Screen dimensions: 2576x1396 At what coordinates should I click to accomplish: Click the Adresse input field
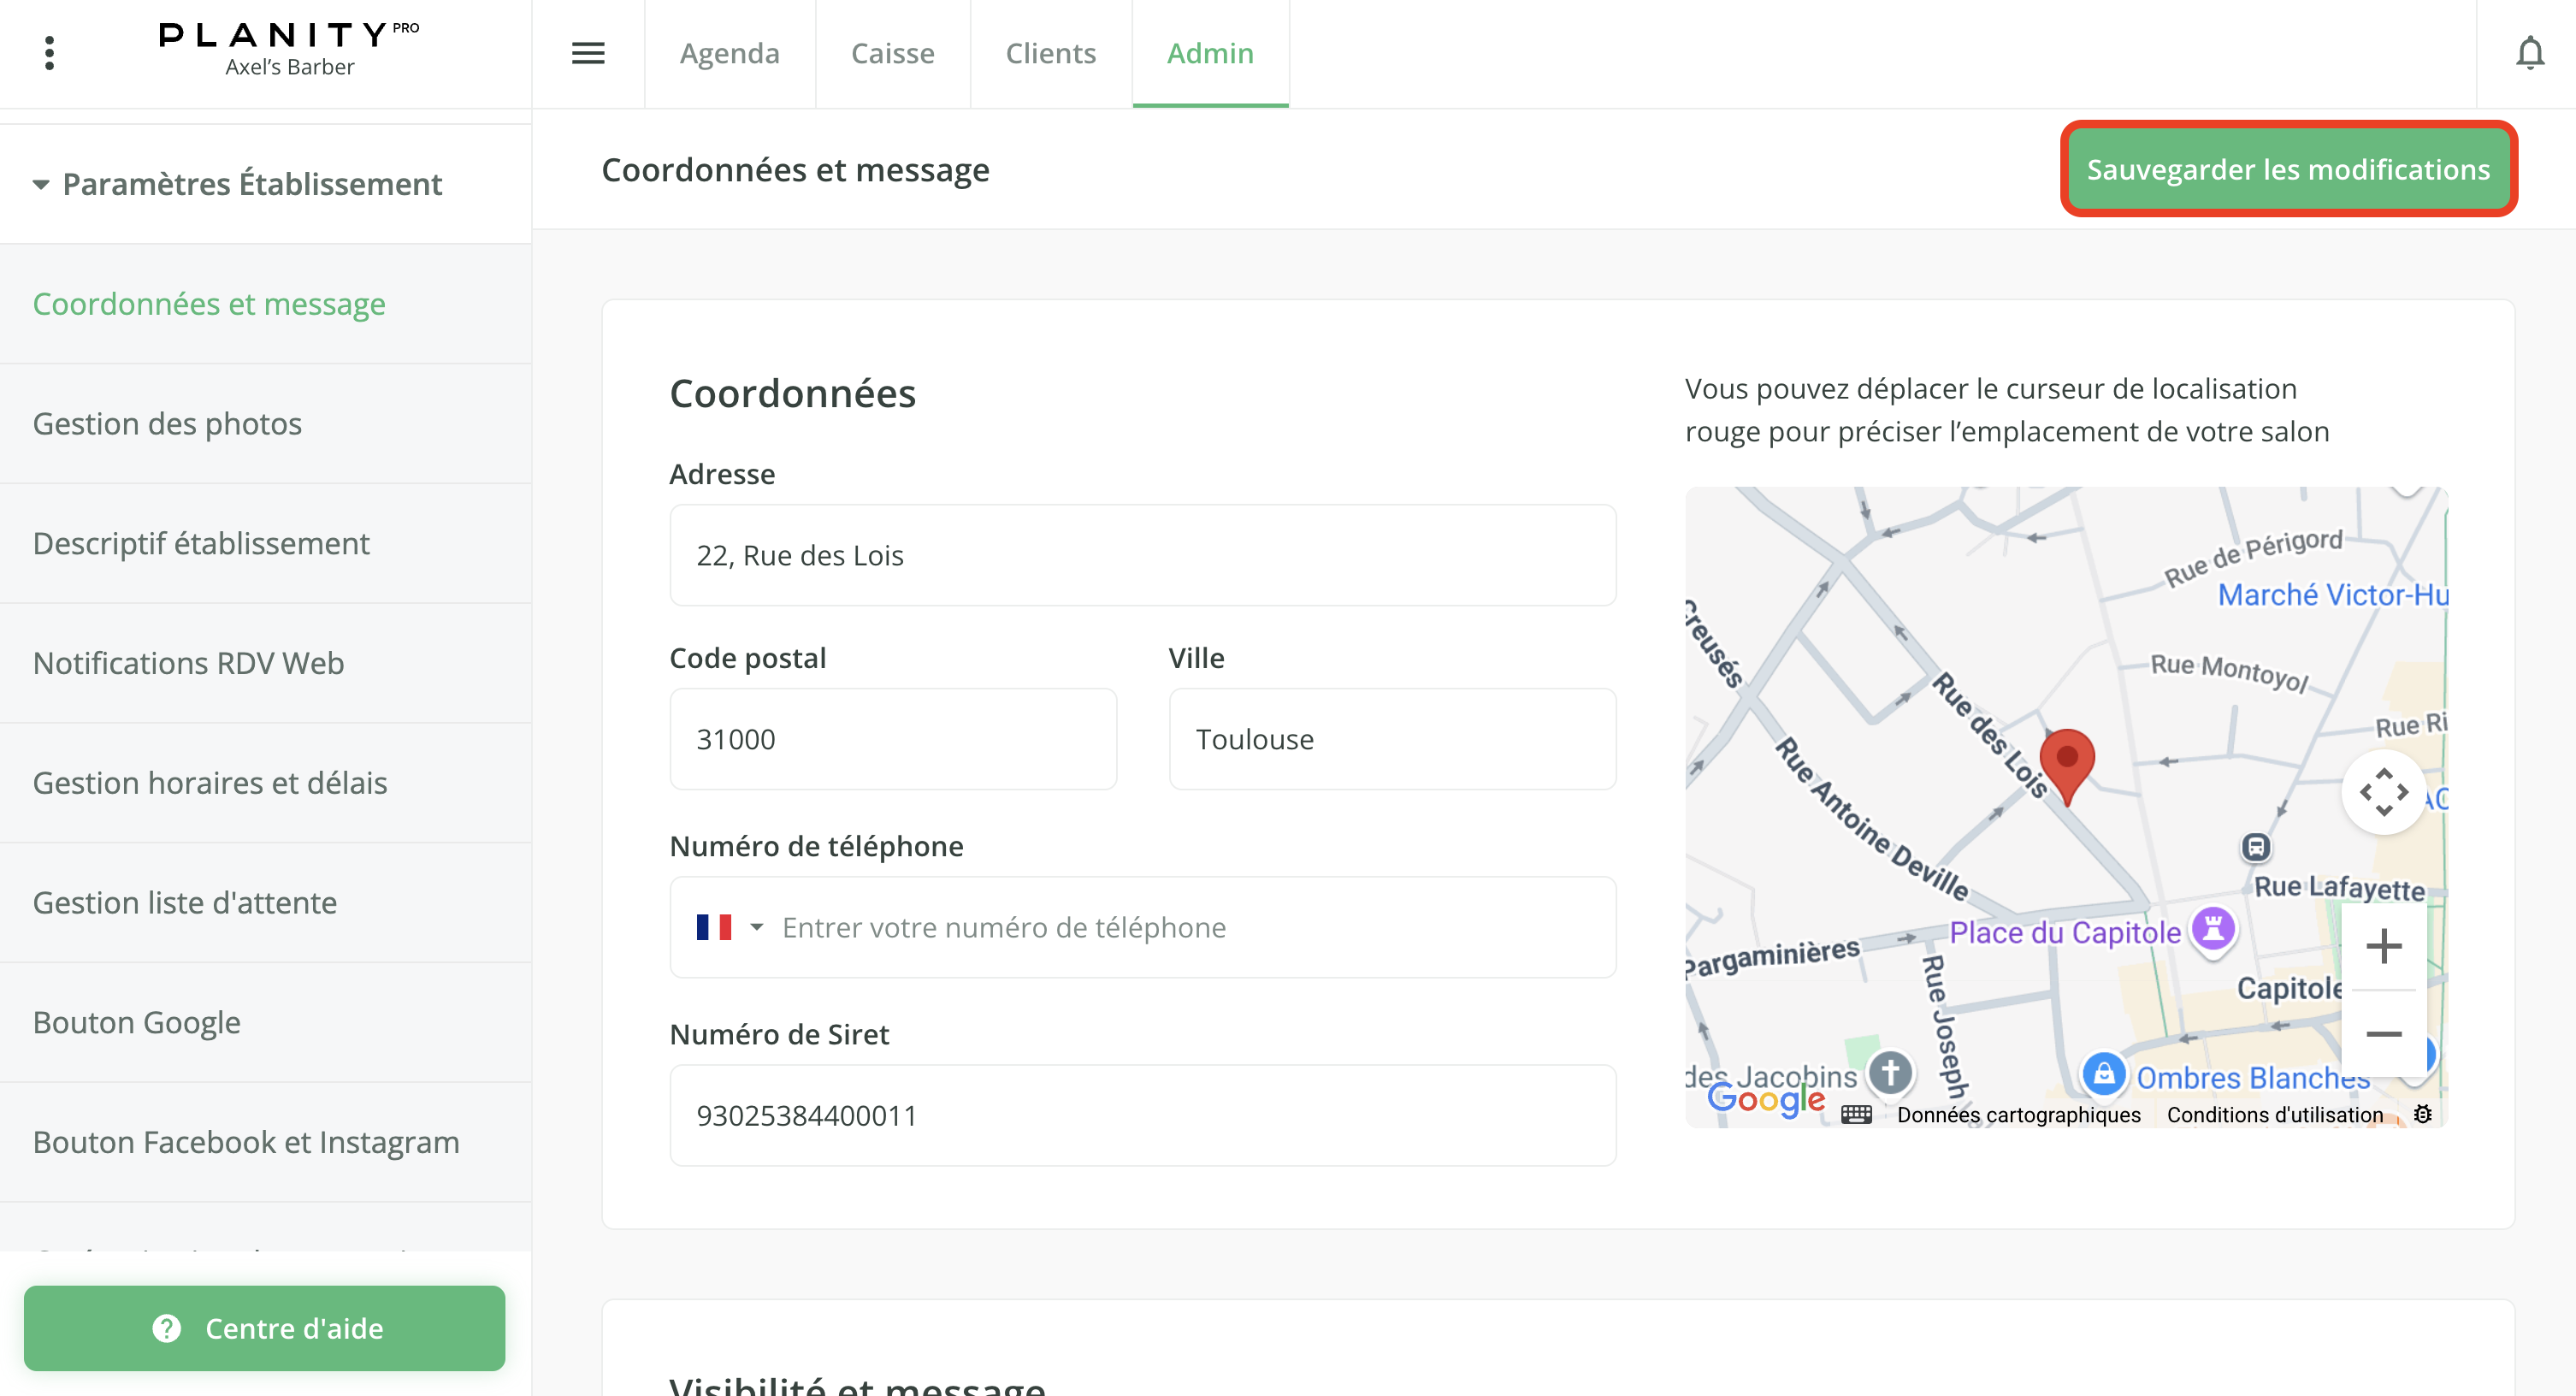(1142, 555)
